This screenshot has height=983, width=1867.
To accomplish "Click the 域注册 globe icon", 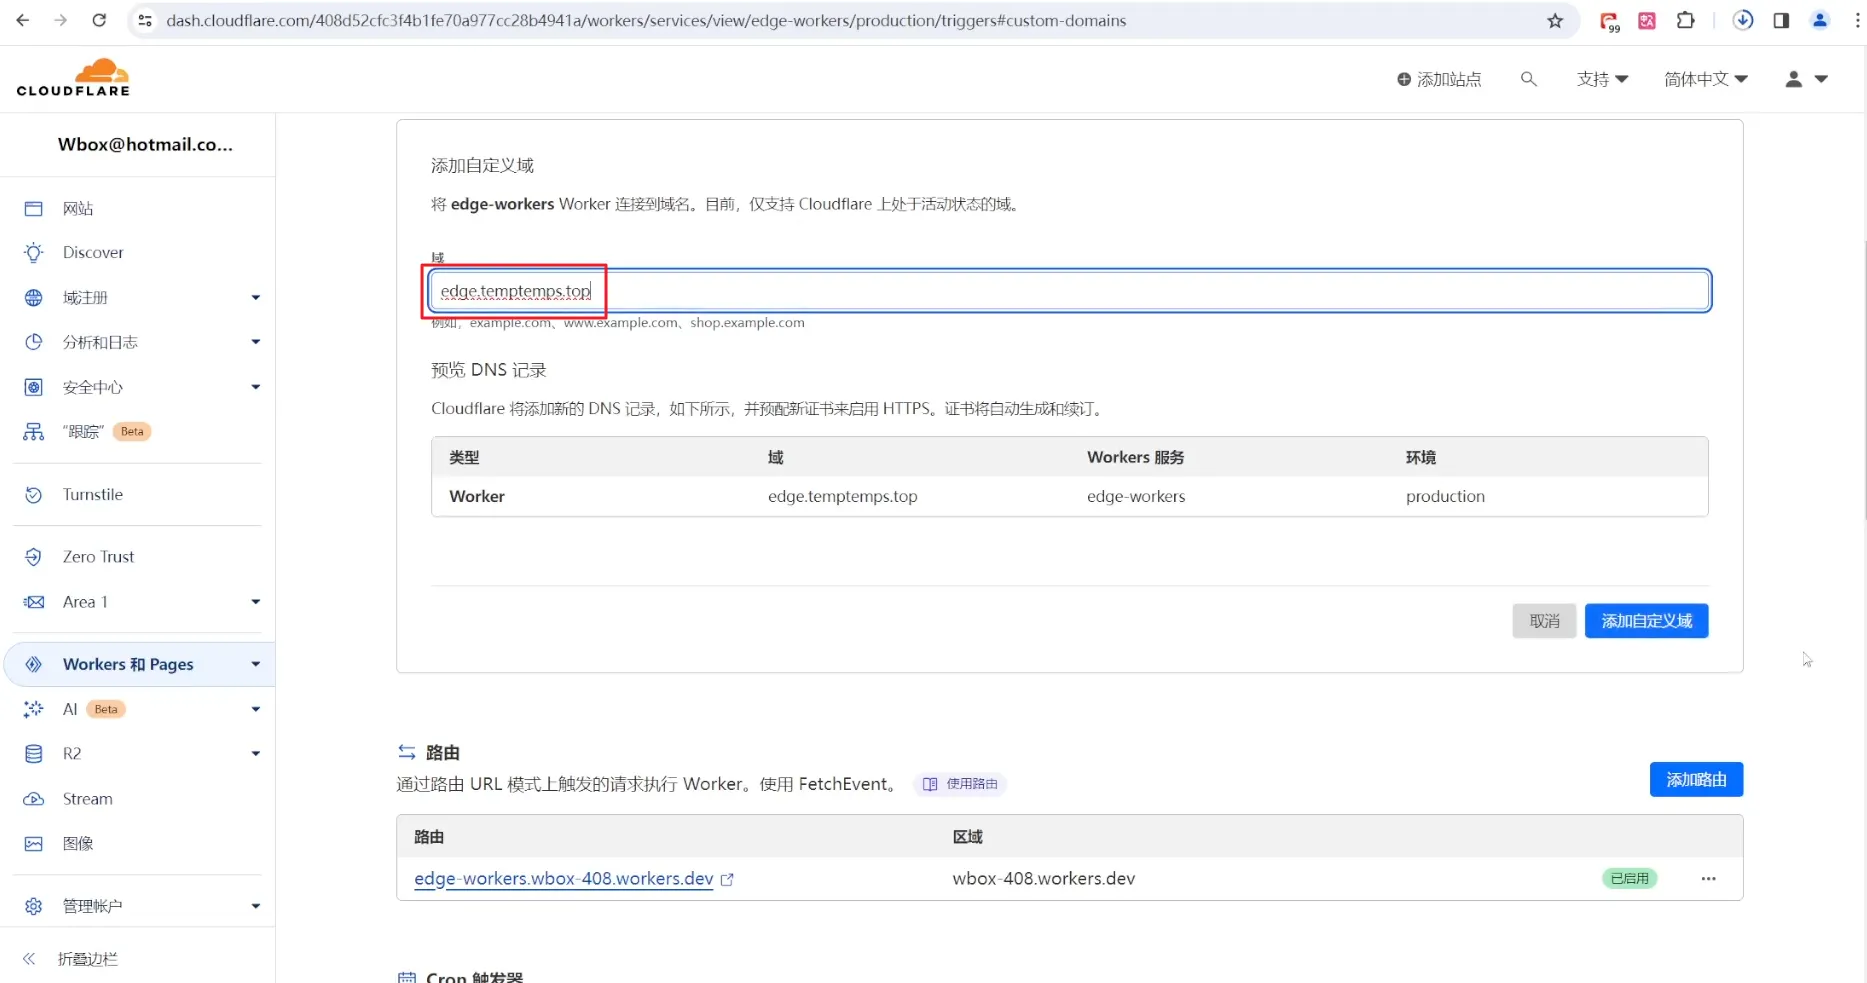I will point(34,298).
